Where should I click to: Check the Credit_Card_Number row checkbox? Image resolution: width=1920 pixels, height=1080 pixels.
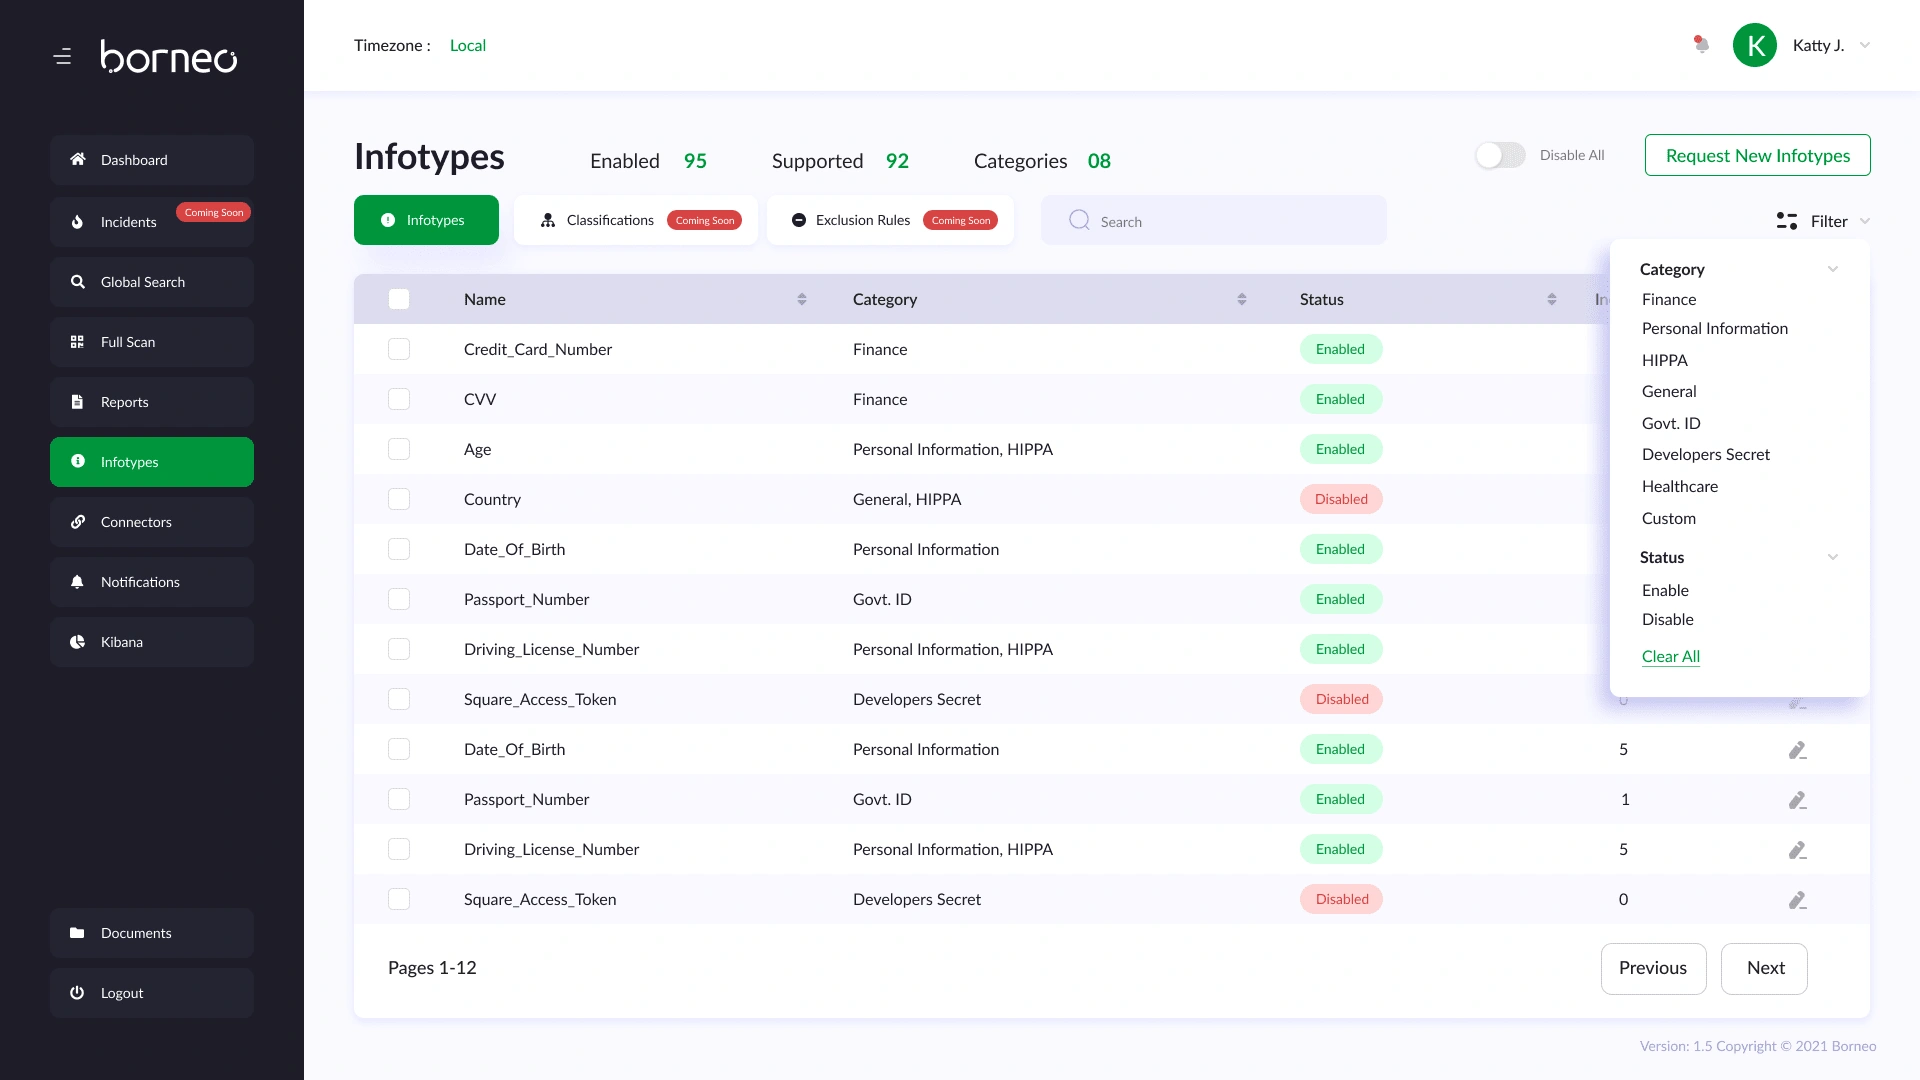tap(399, 349)
